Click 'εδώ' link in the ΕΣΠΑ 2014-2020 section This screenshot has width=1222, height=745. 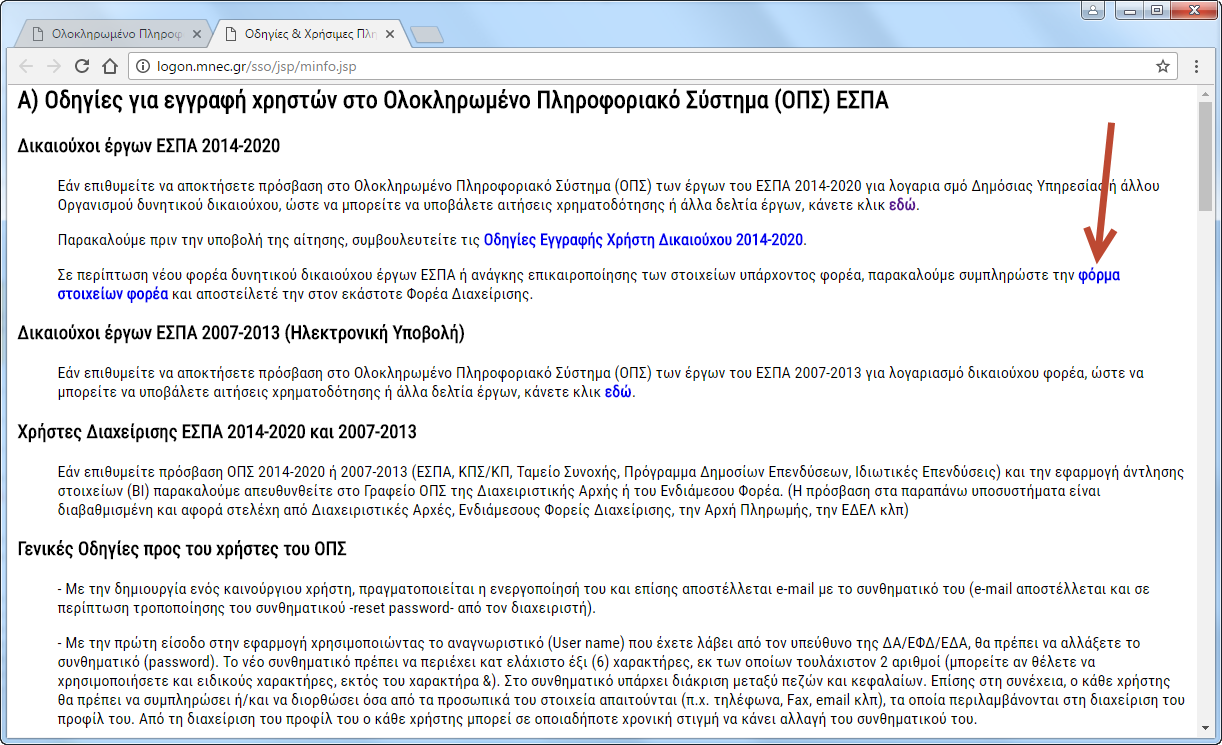point(902,206)
